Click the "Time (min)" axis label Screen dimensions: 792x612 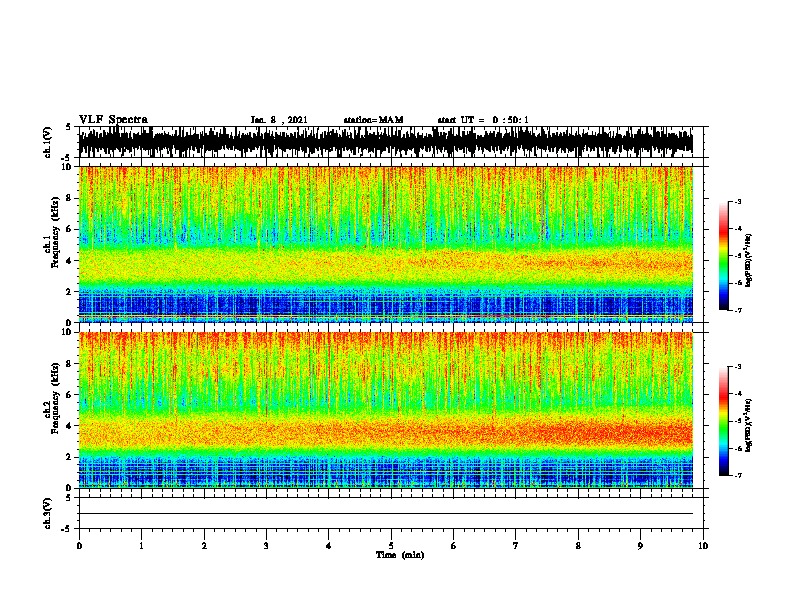400,555
